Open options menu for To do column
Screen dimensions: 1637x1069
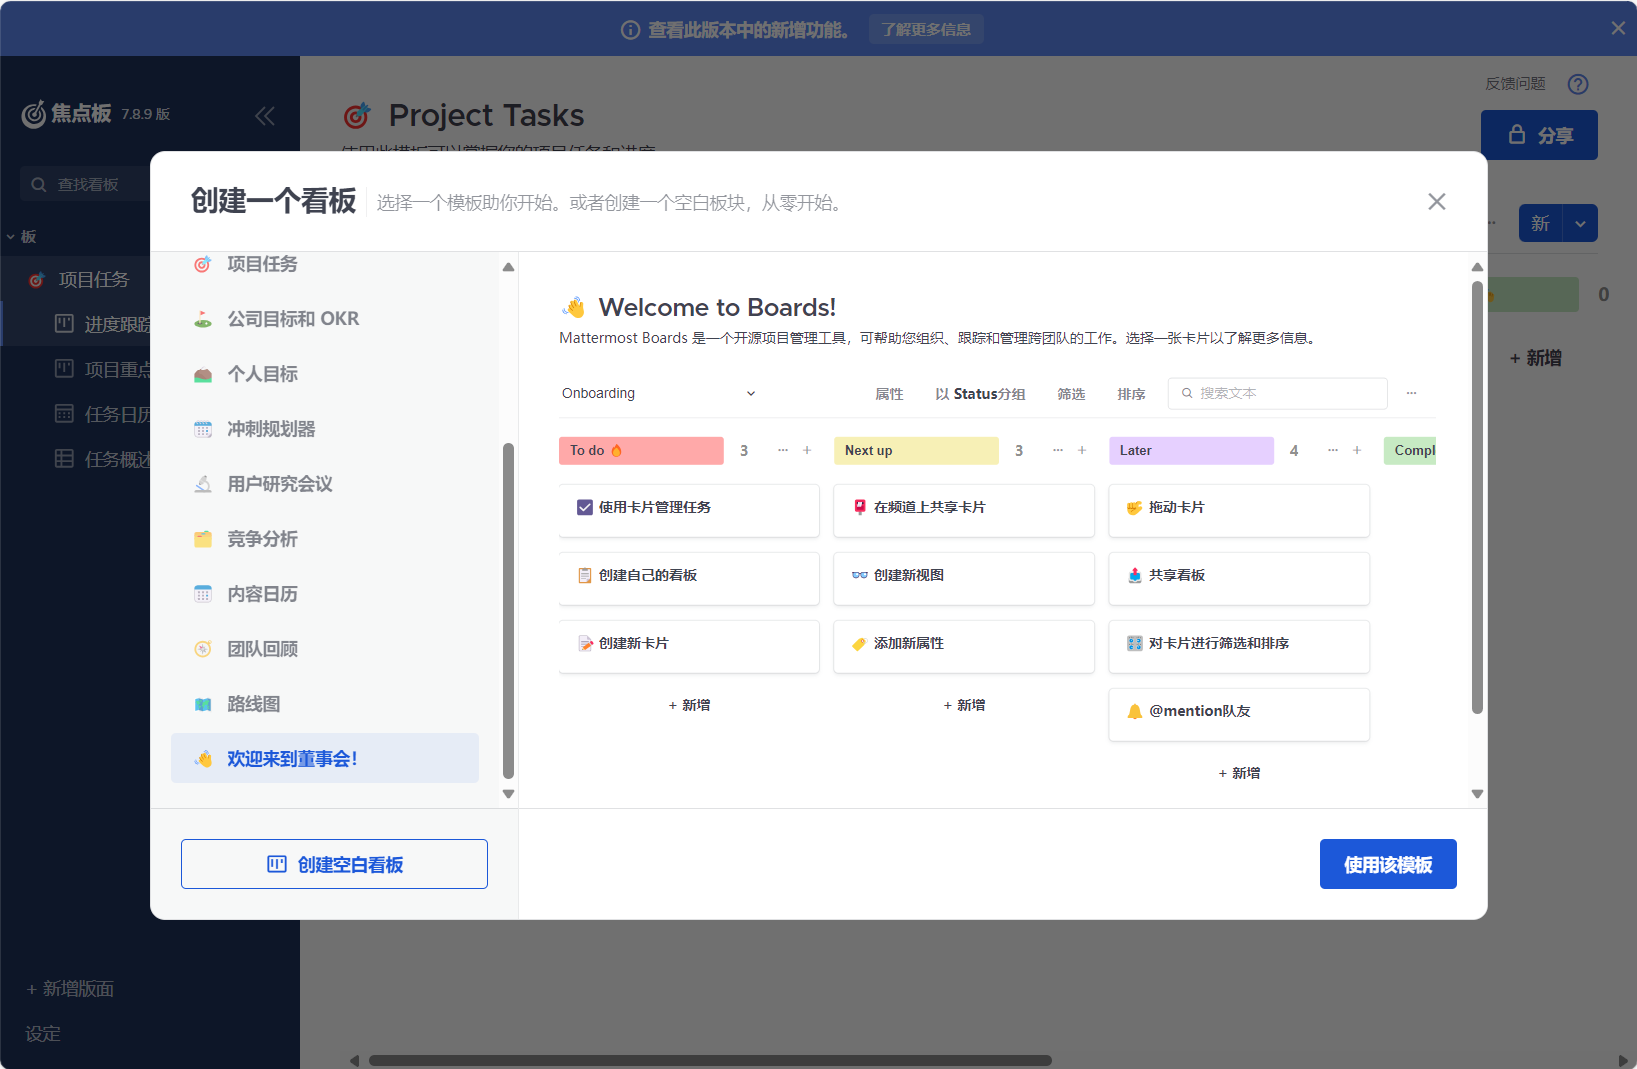coord(782,451)
